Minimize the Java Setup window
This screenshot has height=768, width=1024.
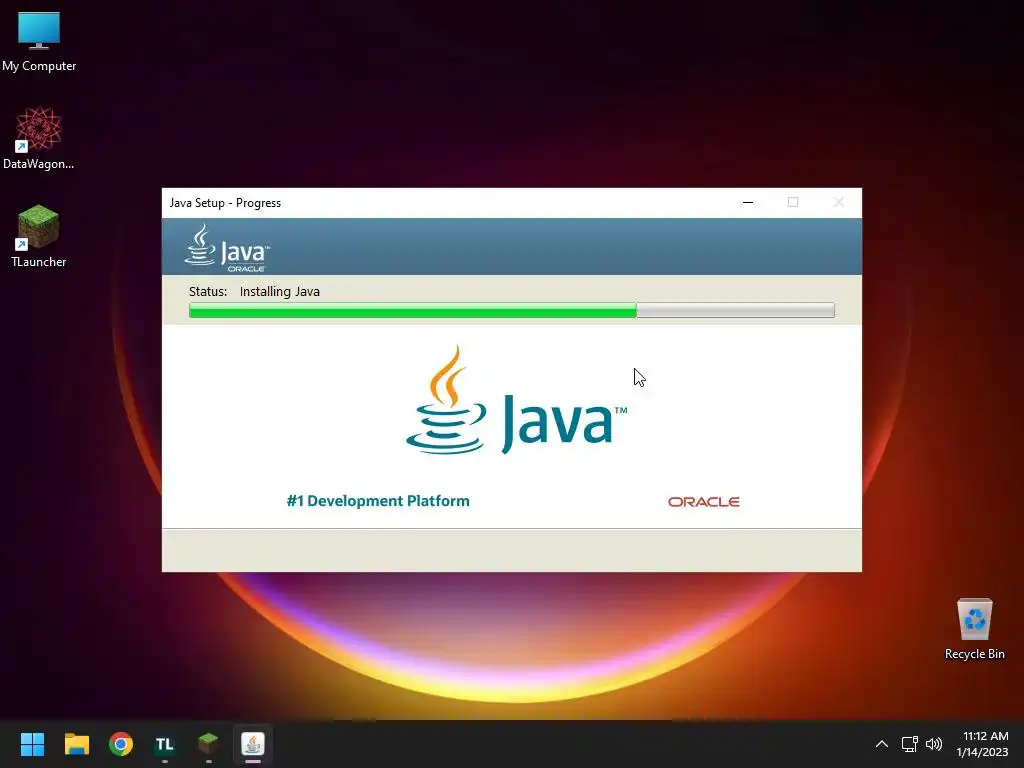tap(748, 202)
